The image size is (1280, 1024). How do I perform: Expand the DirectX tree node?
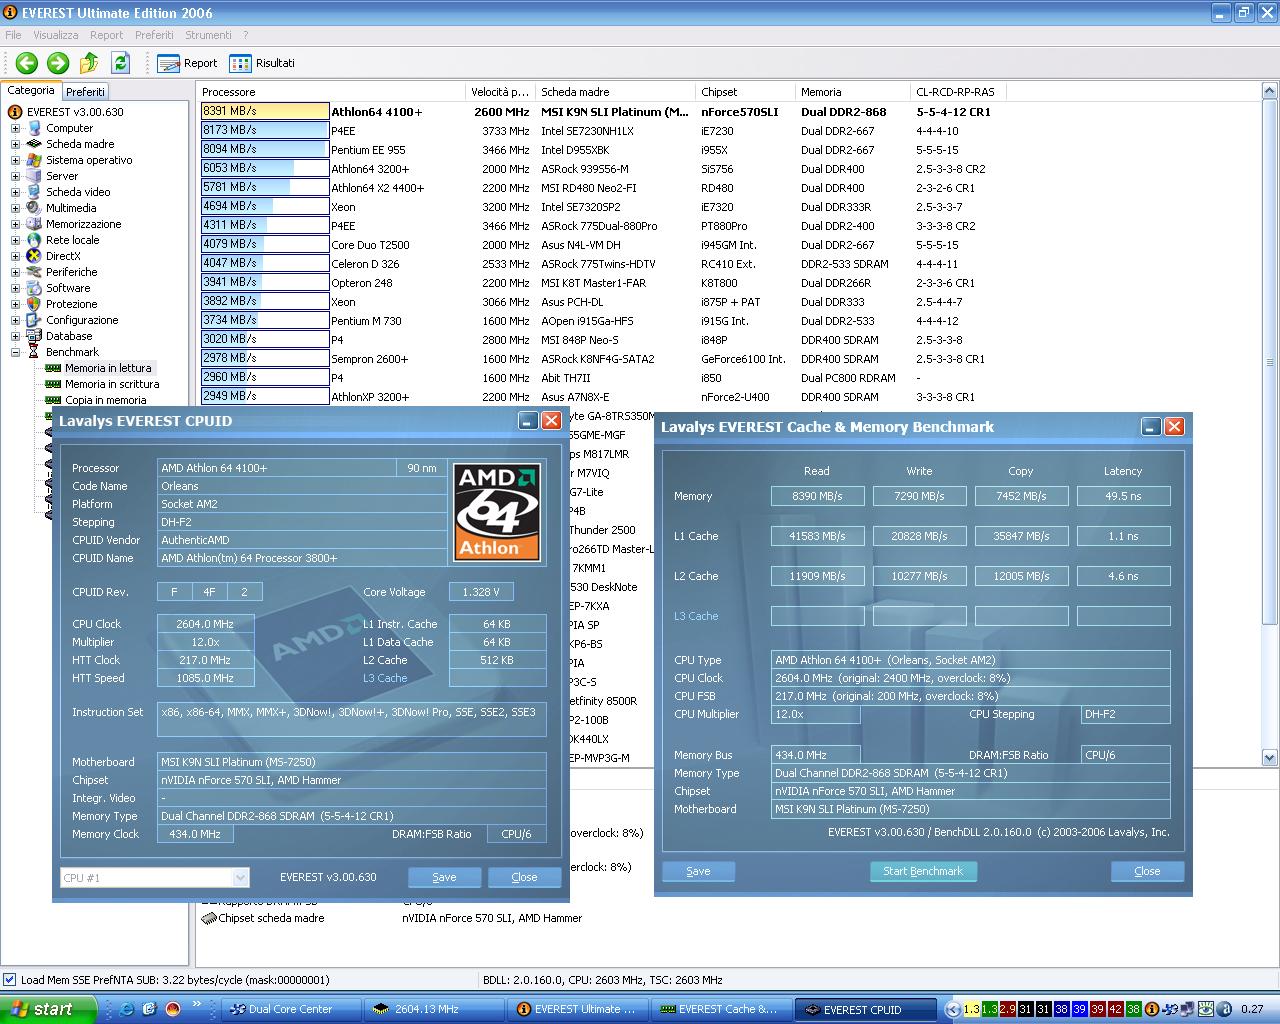[15, 256]
